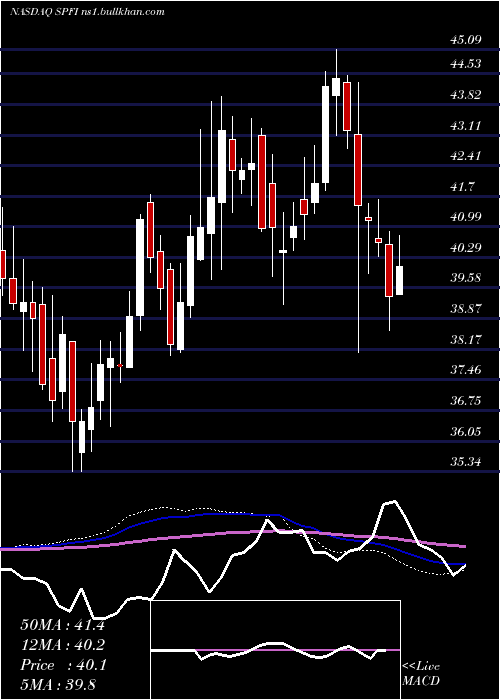The height and width of the screenshot is (700, 500).
Task: Click the highest candlestick near 45.09
Action: pos(336,87)
